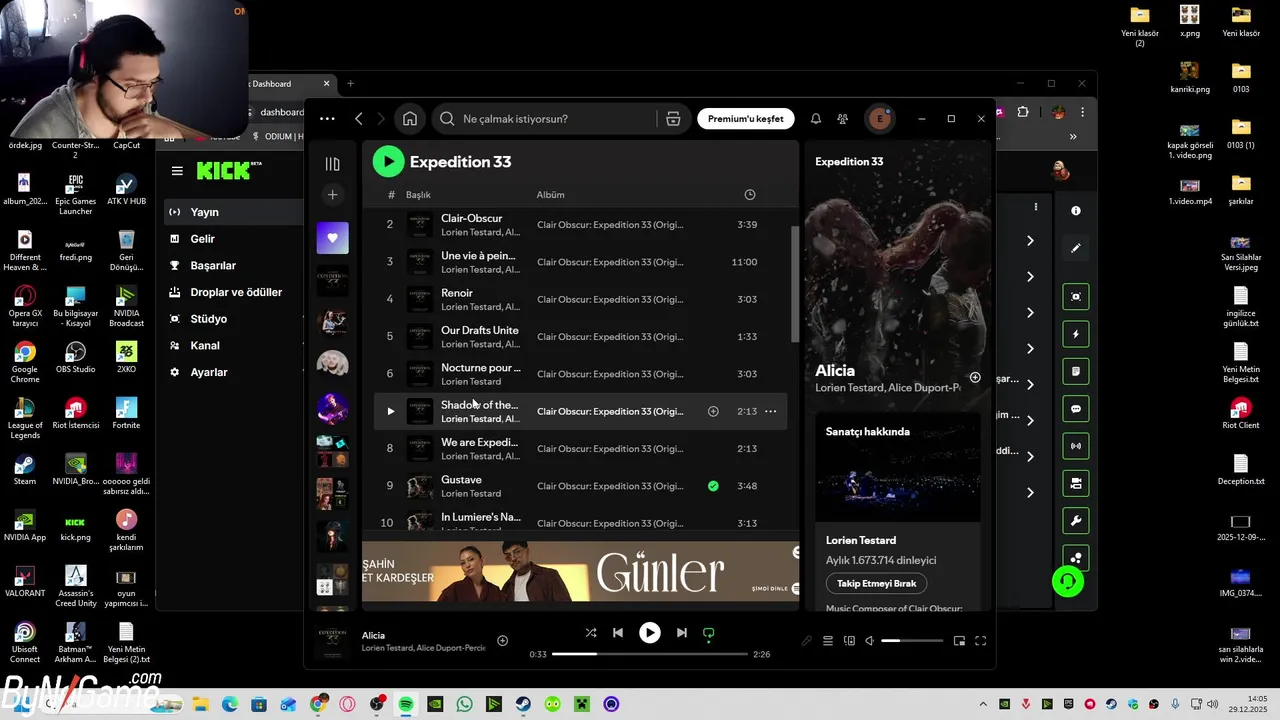This screenshot has width=1280, height=720.
Task: Open Droplar ve ödüller in Kick sidebar
Action: click(236, 292)
